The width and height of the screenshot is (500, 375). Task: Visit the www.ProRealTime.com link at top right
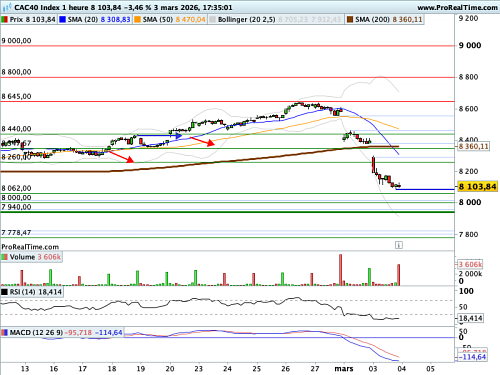point(457,7)
